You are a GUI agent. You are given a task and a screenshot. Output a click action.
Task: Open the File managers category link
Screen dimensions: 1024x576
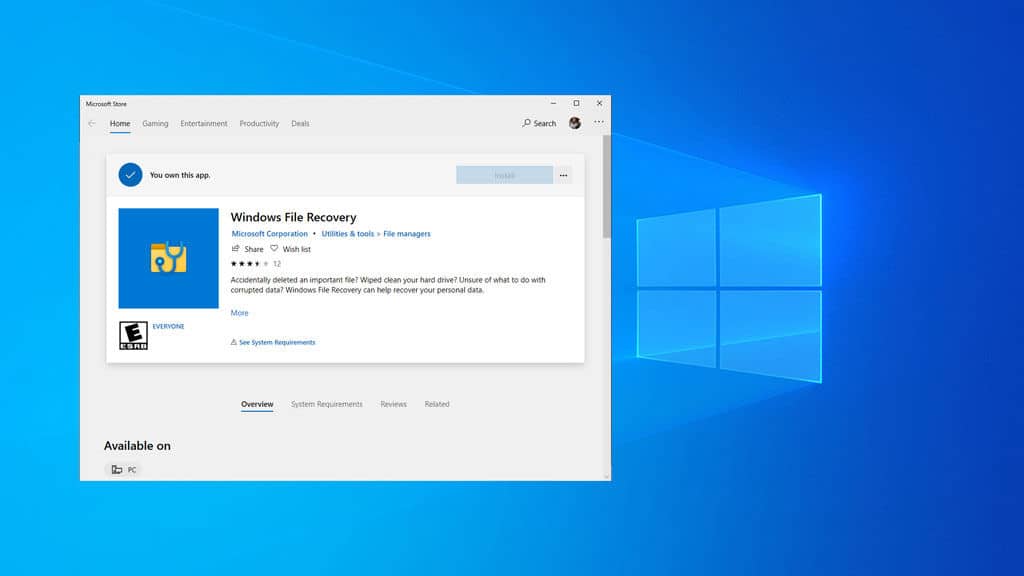(407, 234)
